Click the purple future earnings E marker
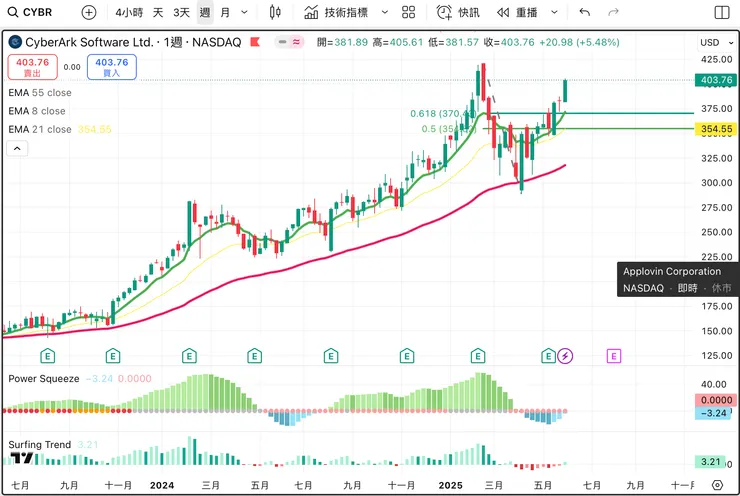Screen dimensions: 740x496 [614, 356]
